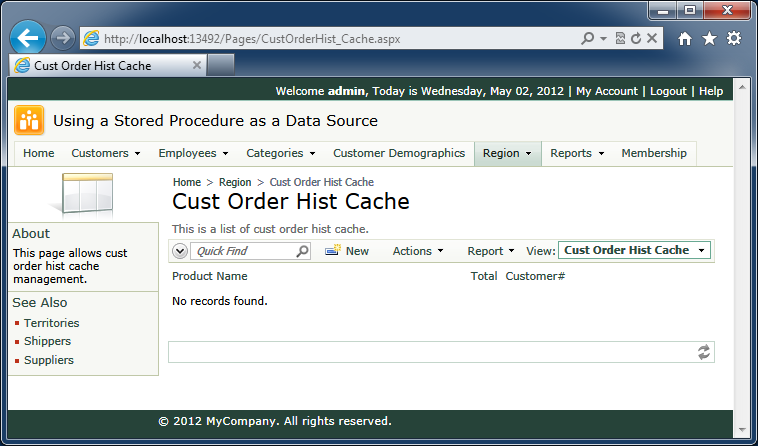
Task: Click the browser forward arrow button
Action: tap(63, 38)
